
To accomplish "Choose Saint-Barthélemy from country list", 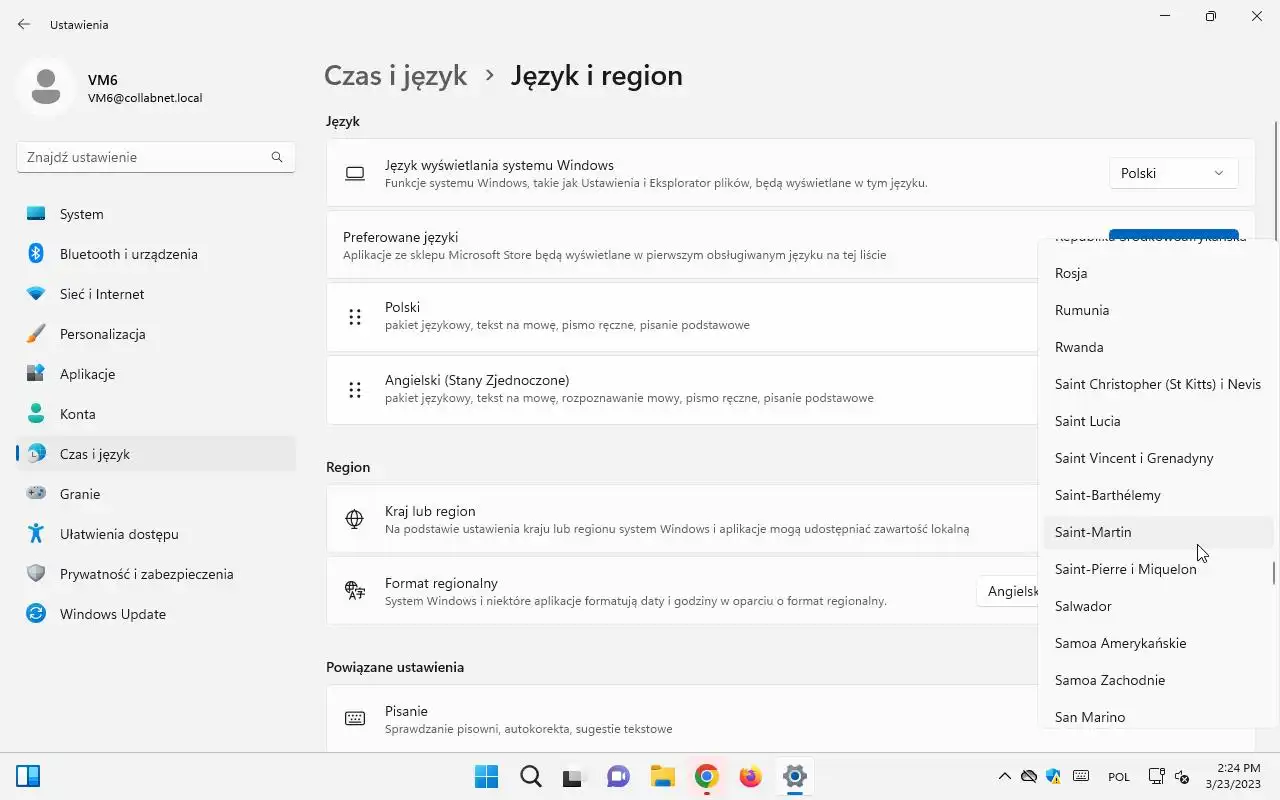I will (1158, 495).
